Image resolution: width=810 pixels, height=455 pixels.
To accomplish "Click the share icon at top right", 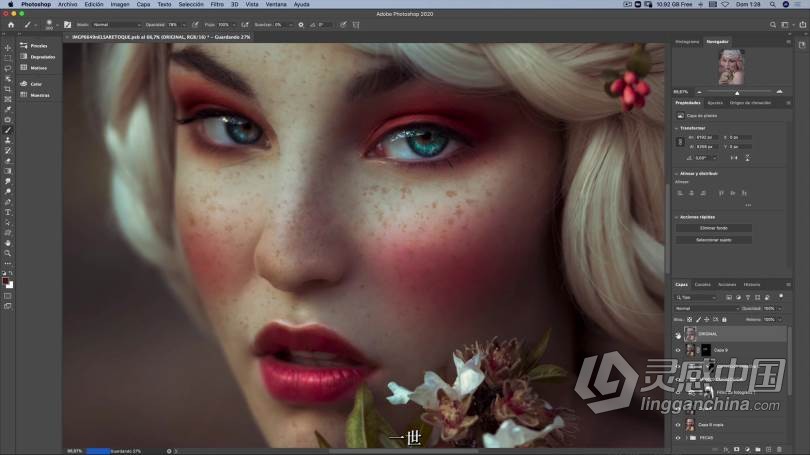I will [x=802, y=25].
